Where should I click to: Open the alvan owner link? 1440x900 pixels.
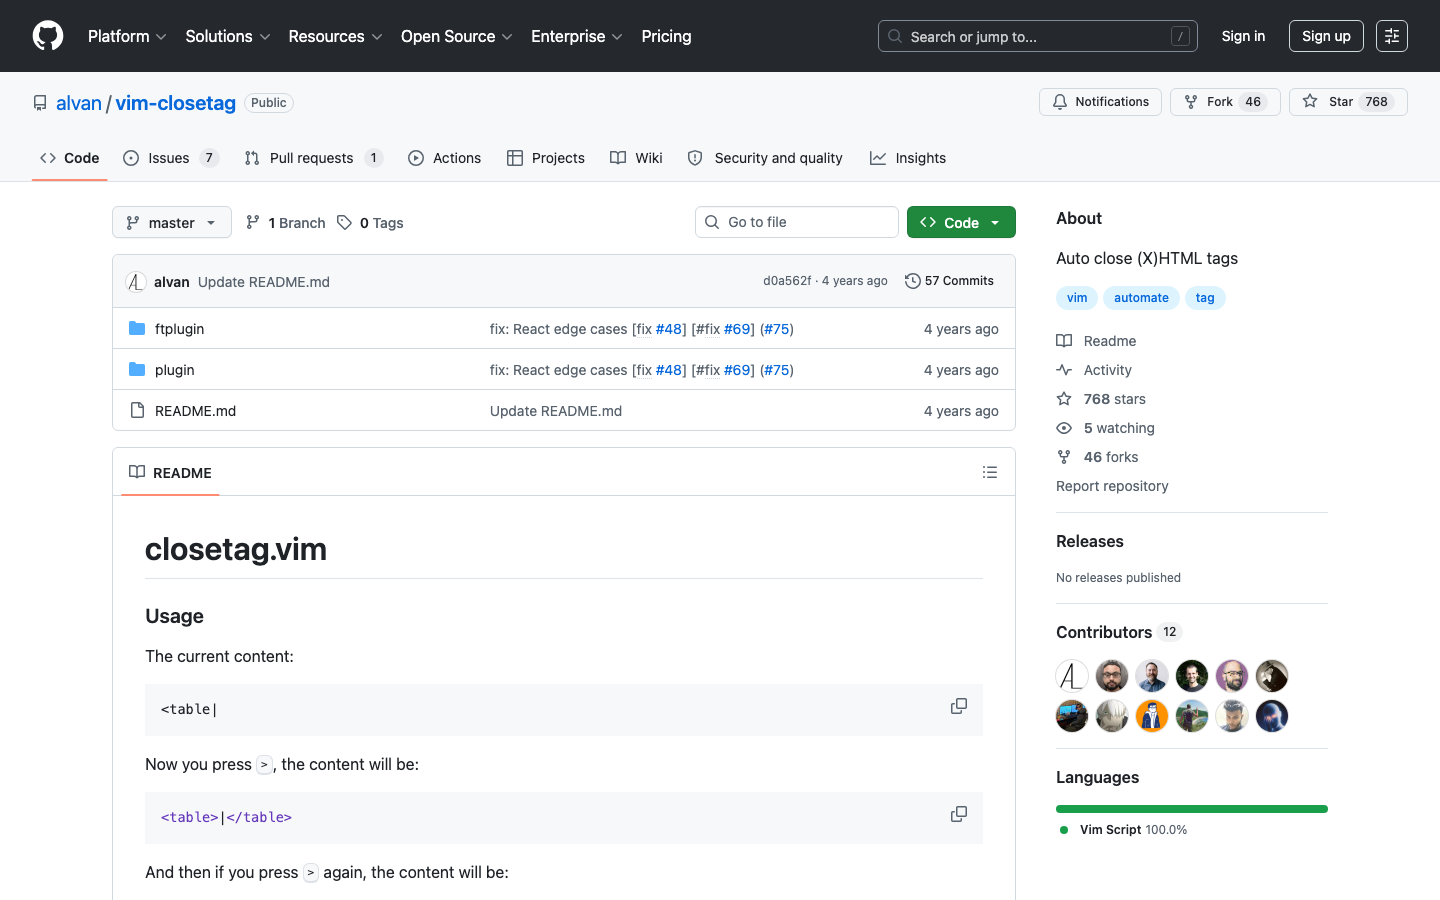(x=79, y=103)
